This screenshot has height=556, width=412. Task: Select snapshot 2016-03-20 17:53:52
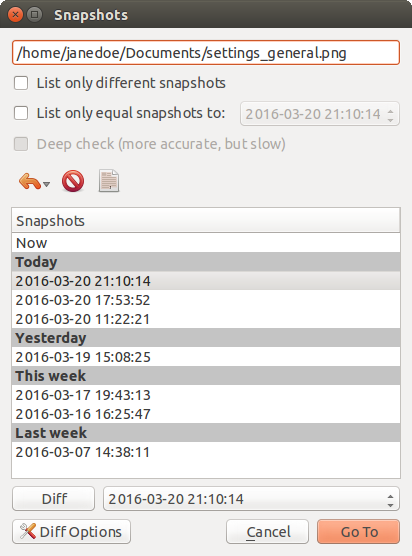pos(206,300)
